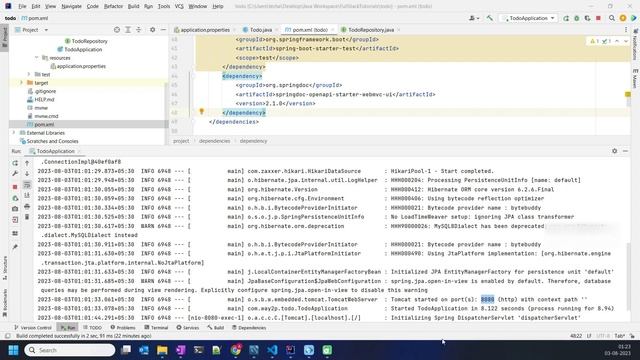Open the Services tool window
This screenshot has height=360, width=640.
tap(187, 327)
